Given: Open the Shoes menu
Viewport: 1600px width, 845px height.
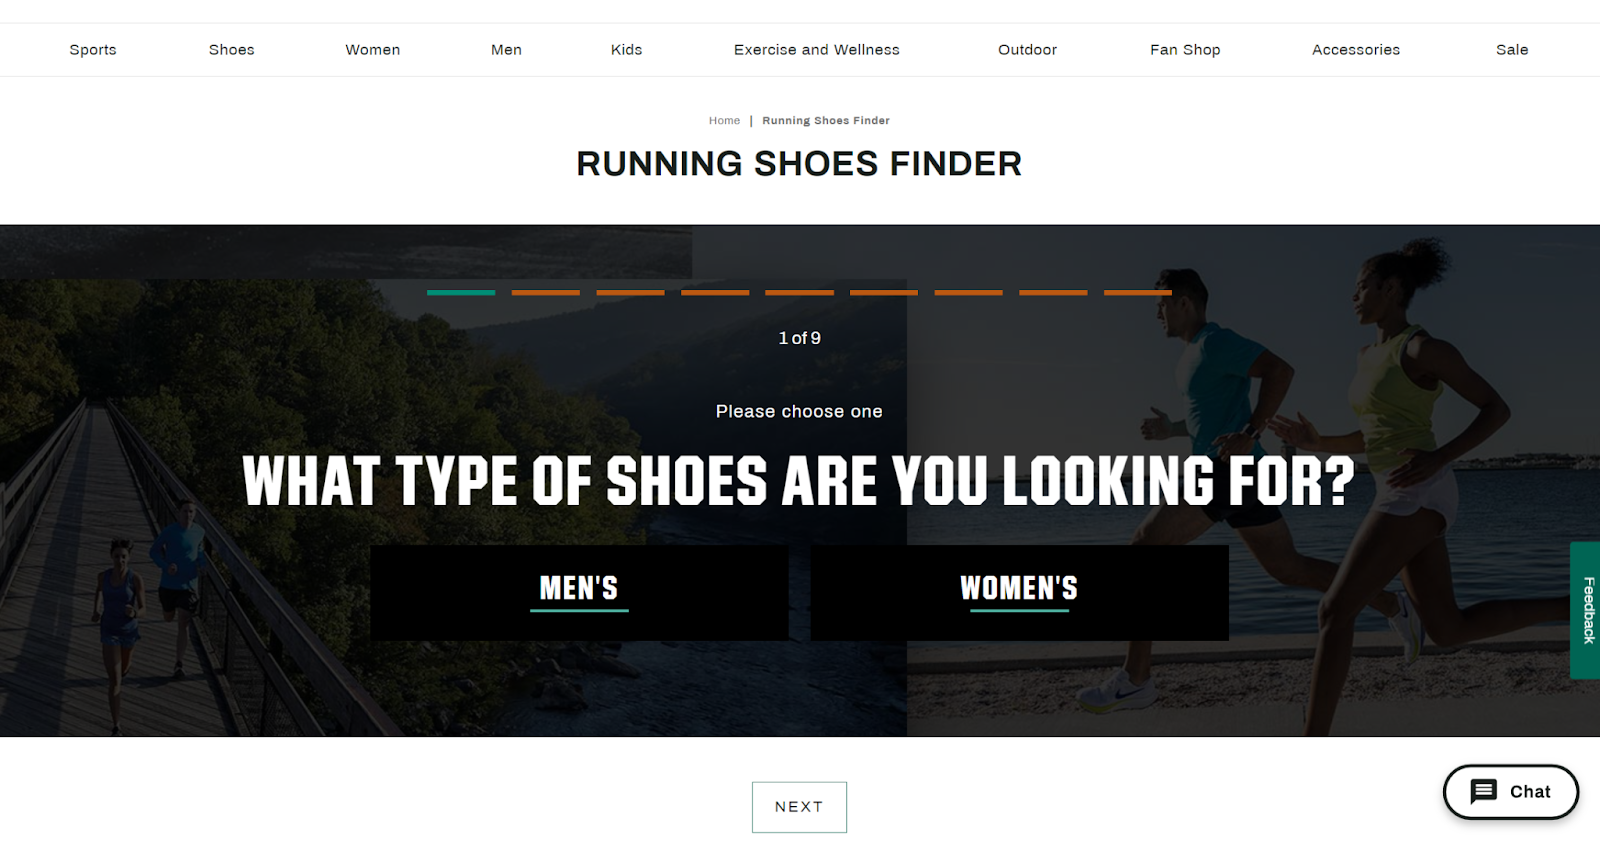Looking at the screenshot, I should click(231, 50).
